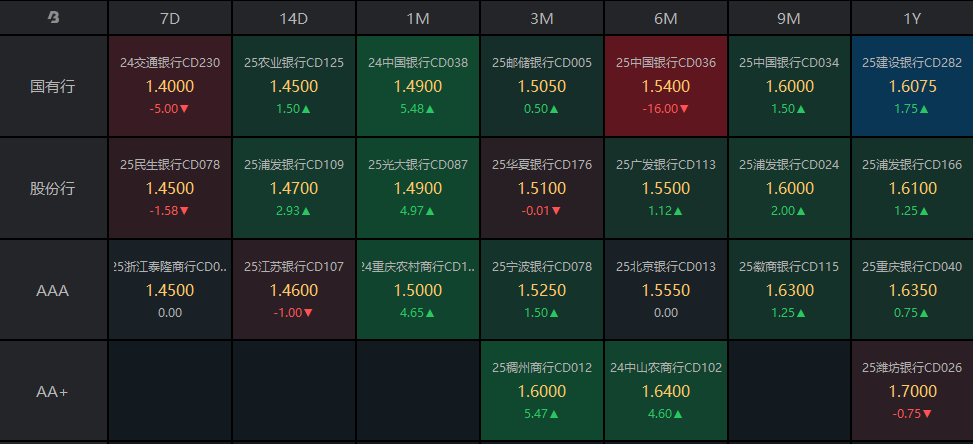Click the 25稠州商行CD012 bond name
Image resolution: width=973 pixels, height=444 pixels.
542,368
